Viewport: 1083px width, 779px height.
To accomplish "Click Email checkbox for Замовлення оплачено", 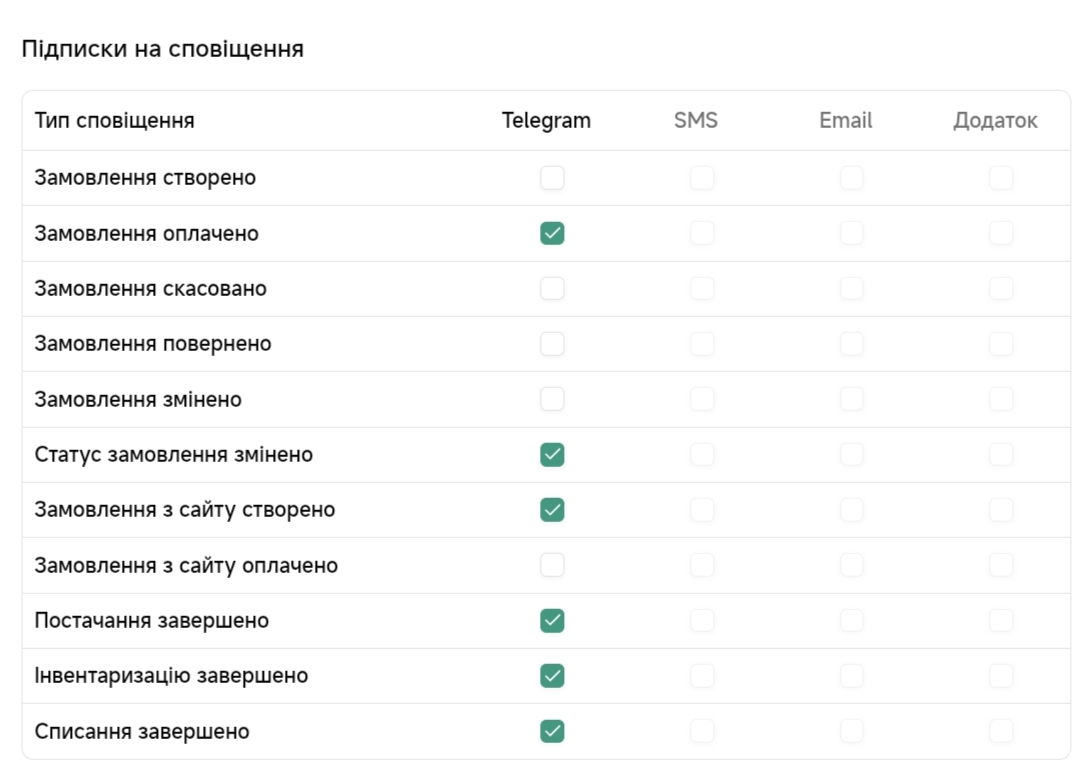I will [852, 233].
